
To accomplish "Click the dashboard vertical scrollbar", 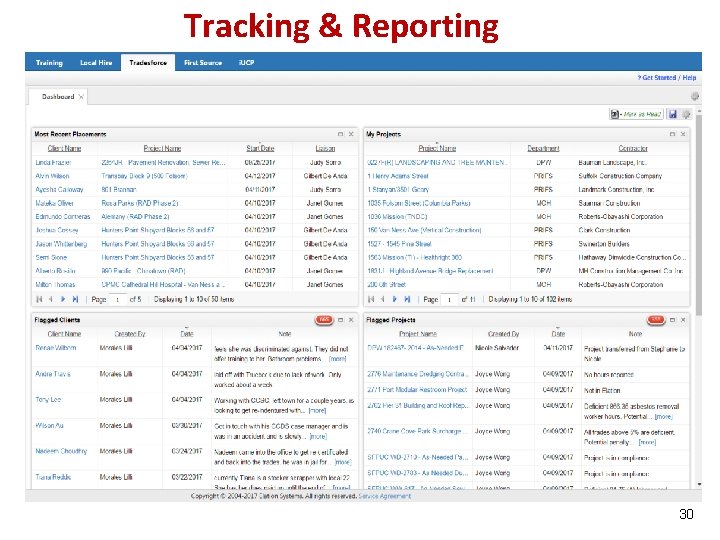I will (698, 214).
